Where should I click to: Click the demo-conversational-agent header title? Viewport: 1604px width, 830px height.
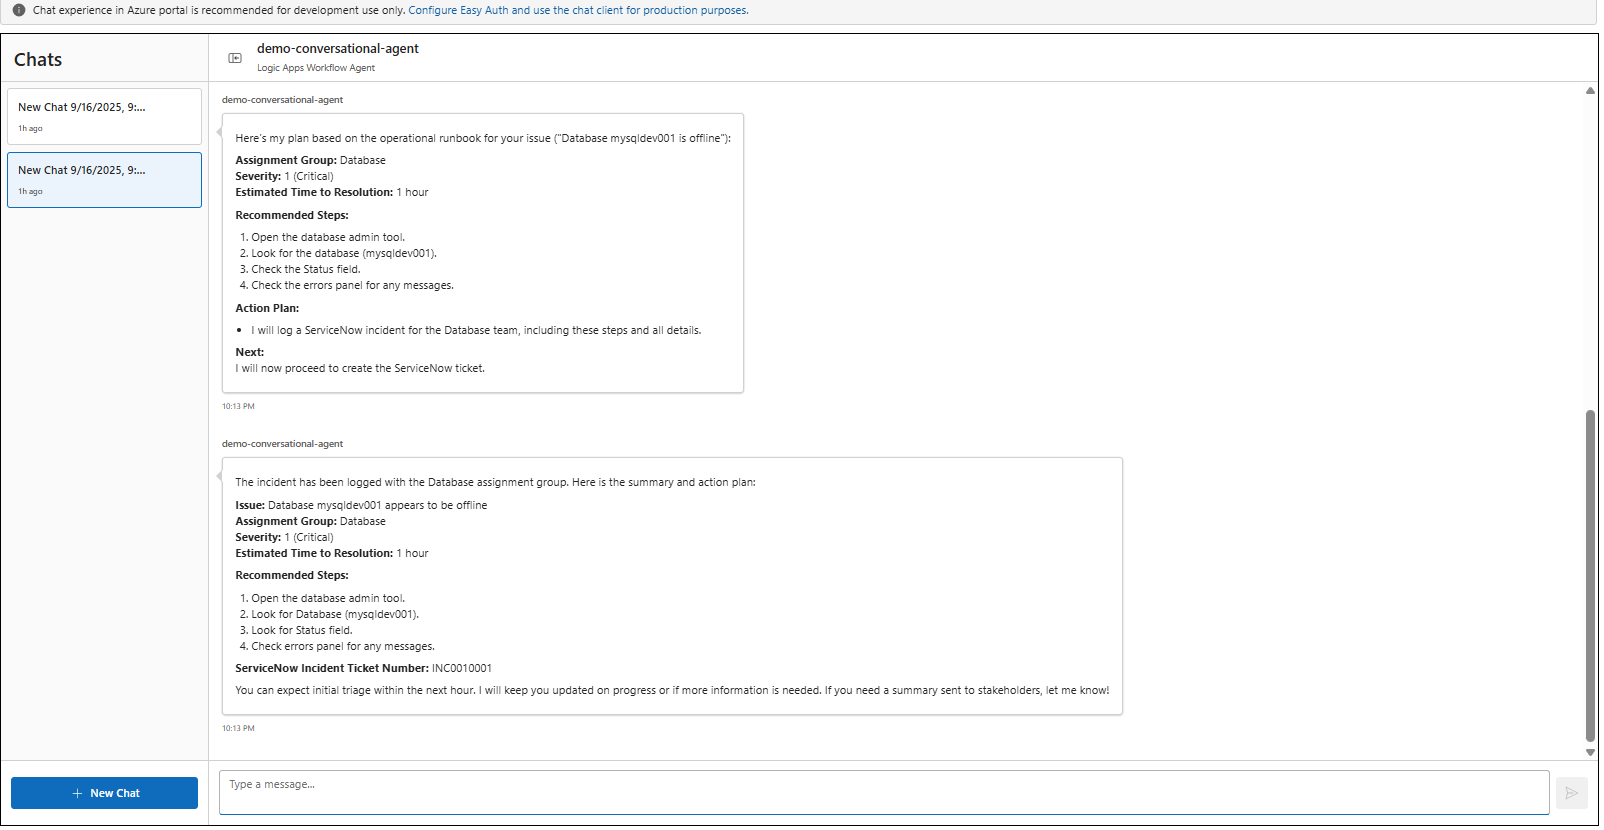tap(337, 48)
